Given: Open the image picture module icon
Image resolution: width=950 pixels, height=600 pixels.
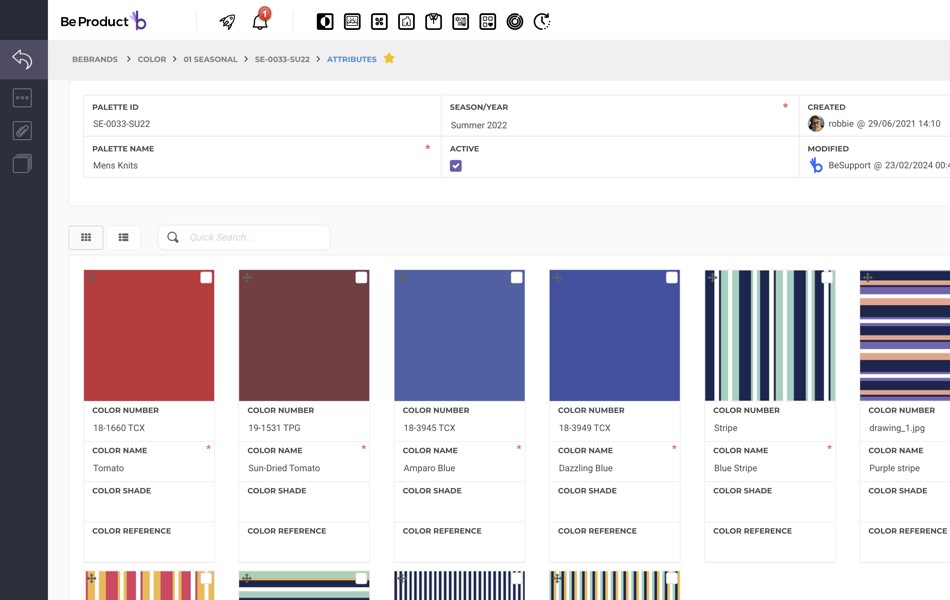Looking at the screenshot, I should [352, 22].
